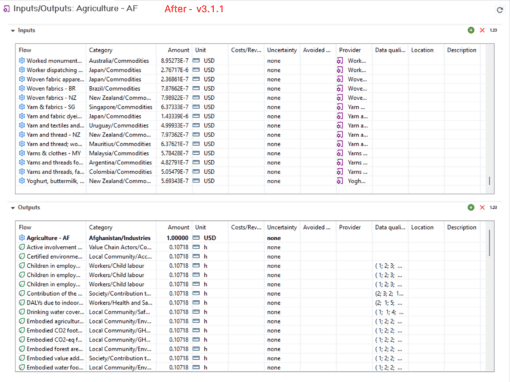Viewport: 510px width, 382px height.
Task: Click the refresh icon at top right
Action: pos(500,10)
